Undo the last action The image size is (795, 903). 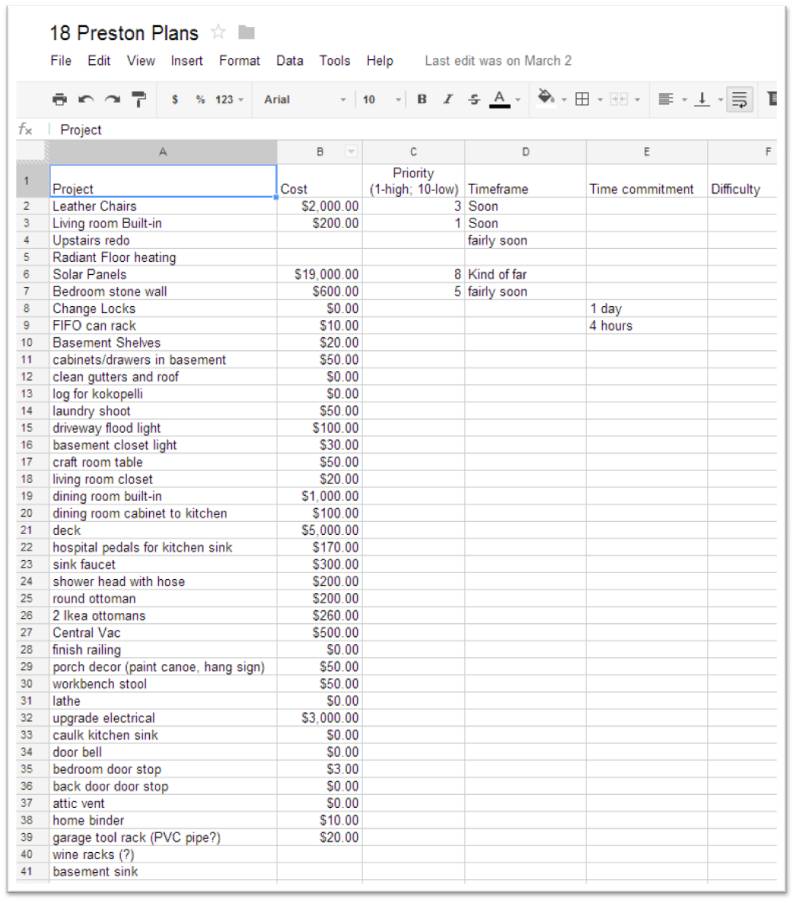point(86,100)
